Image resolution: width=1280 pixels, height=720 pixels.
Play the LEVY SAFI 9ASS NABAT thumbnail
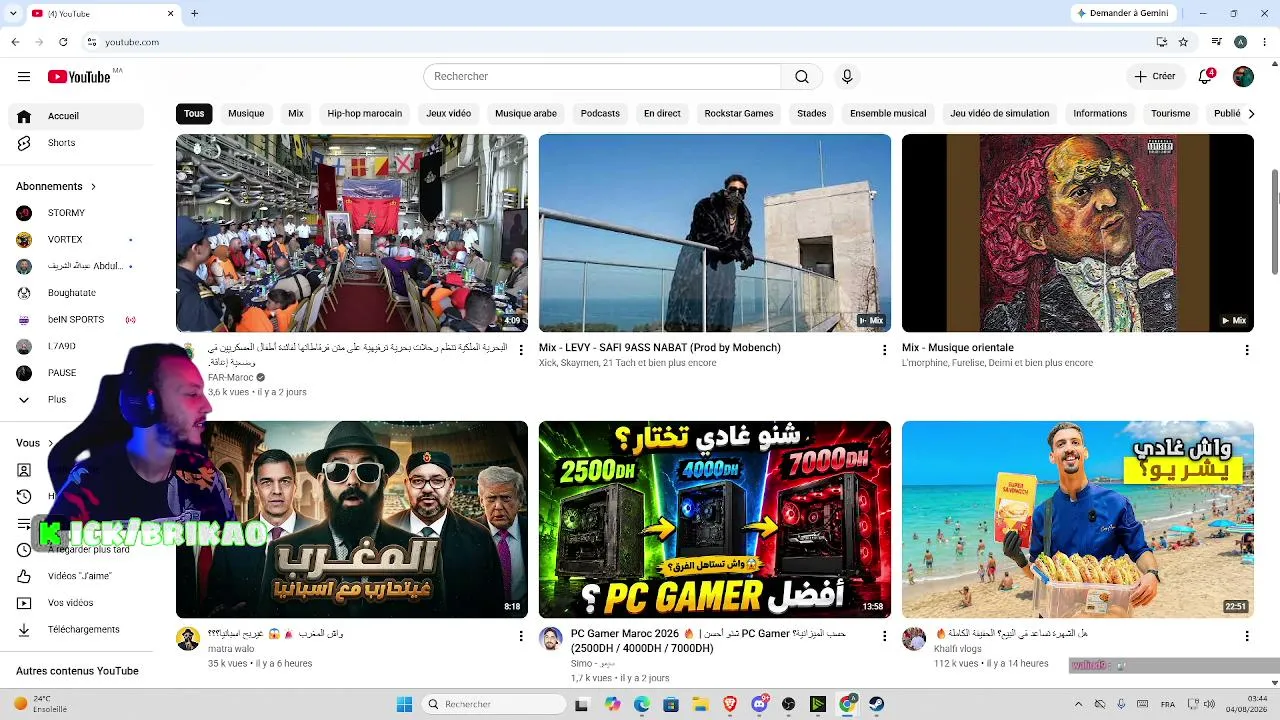click(x=715, y=233)
